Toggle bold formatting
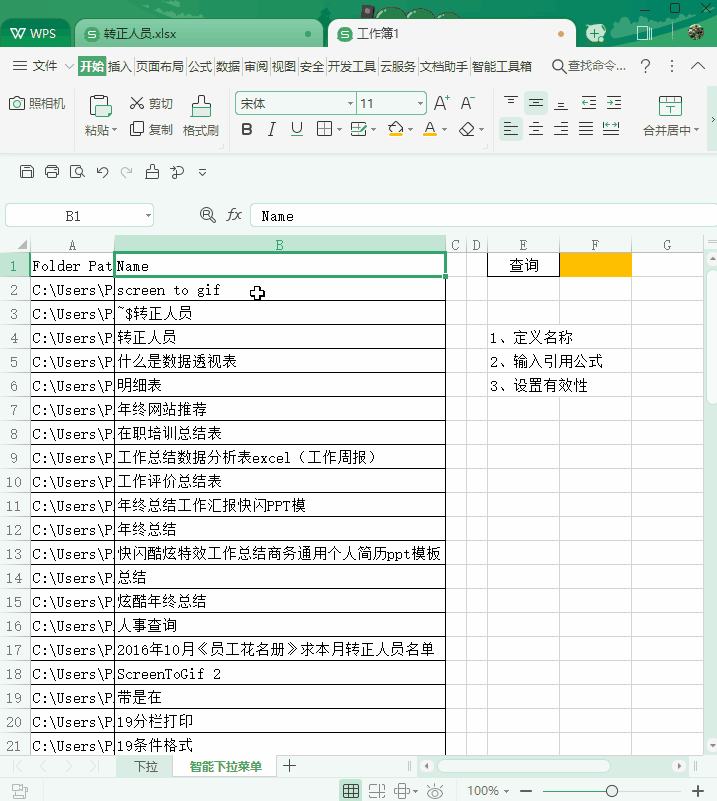 tap(247, 129)
